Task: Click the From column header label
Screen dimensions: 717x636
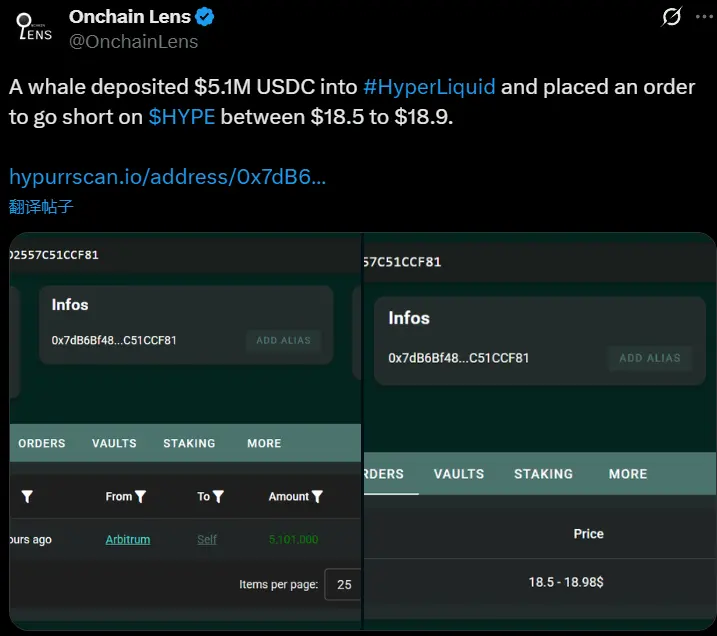Action: (x=118, y=497)
